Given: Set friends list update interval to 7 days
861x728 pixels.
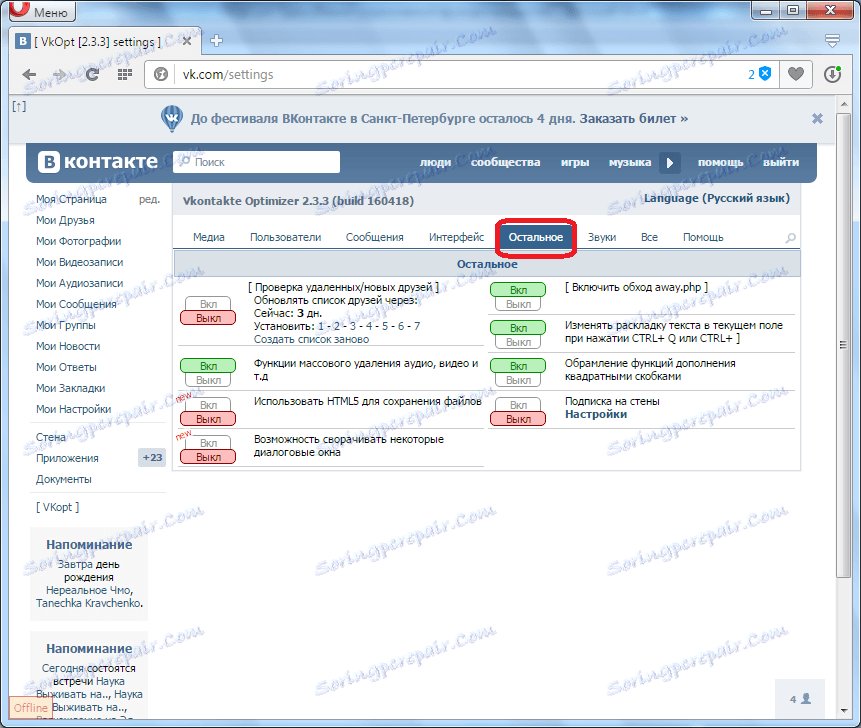Looking at the screenshot, I should pos(417,326).
